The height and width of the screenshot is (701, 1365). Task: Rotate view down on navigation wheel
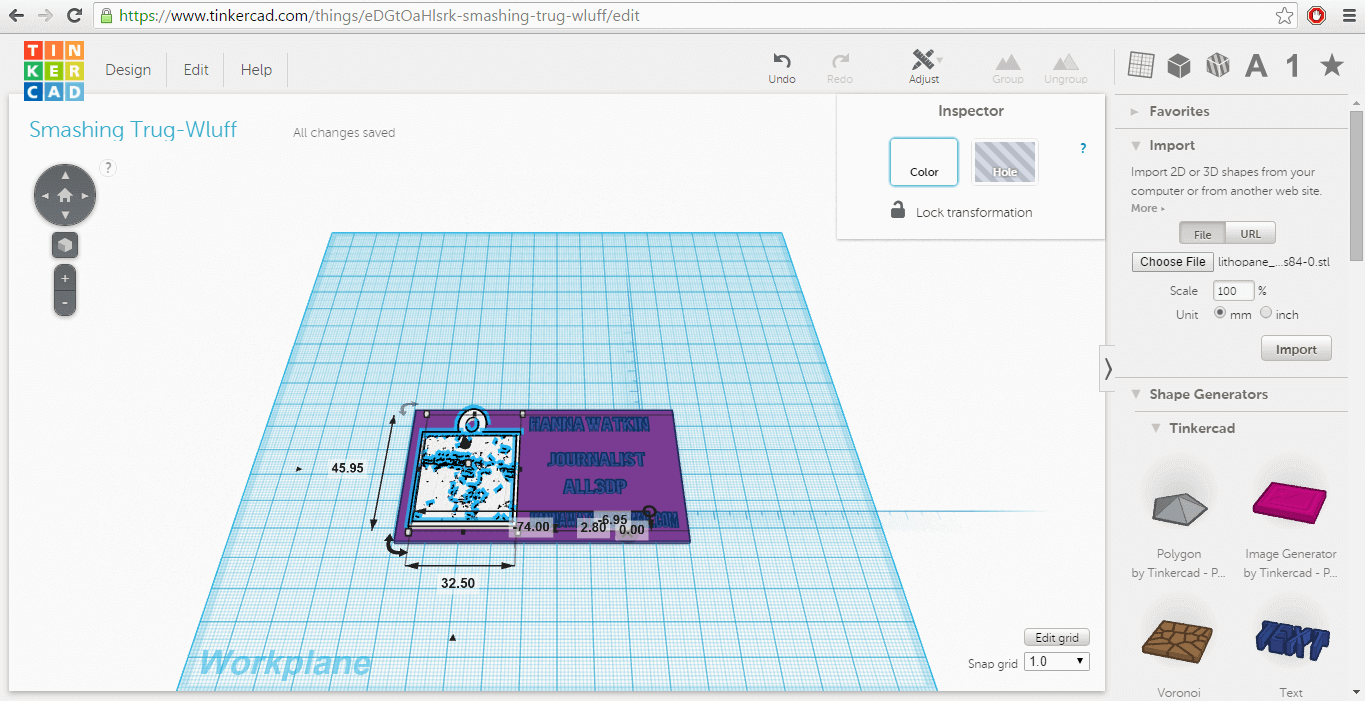coord(65,215)
